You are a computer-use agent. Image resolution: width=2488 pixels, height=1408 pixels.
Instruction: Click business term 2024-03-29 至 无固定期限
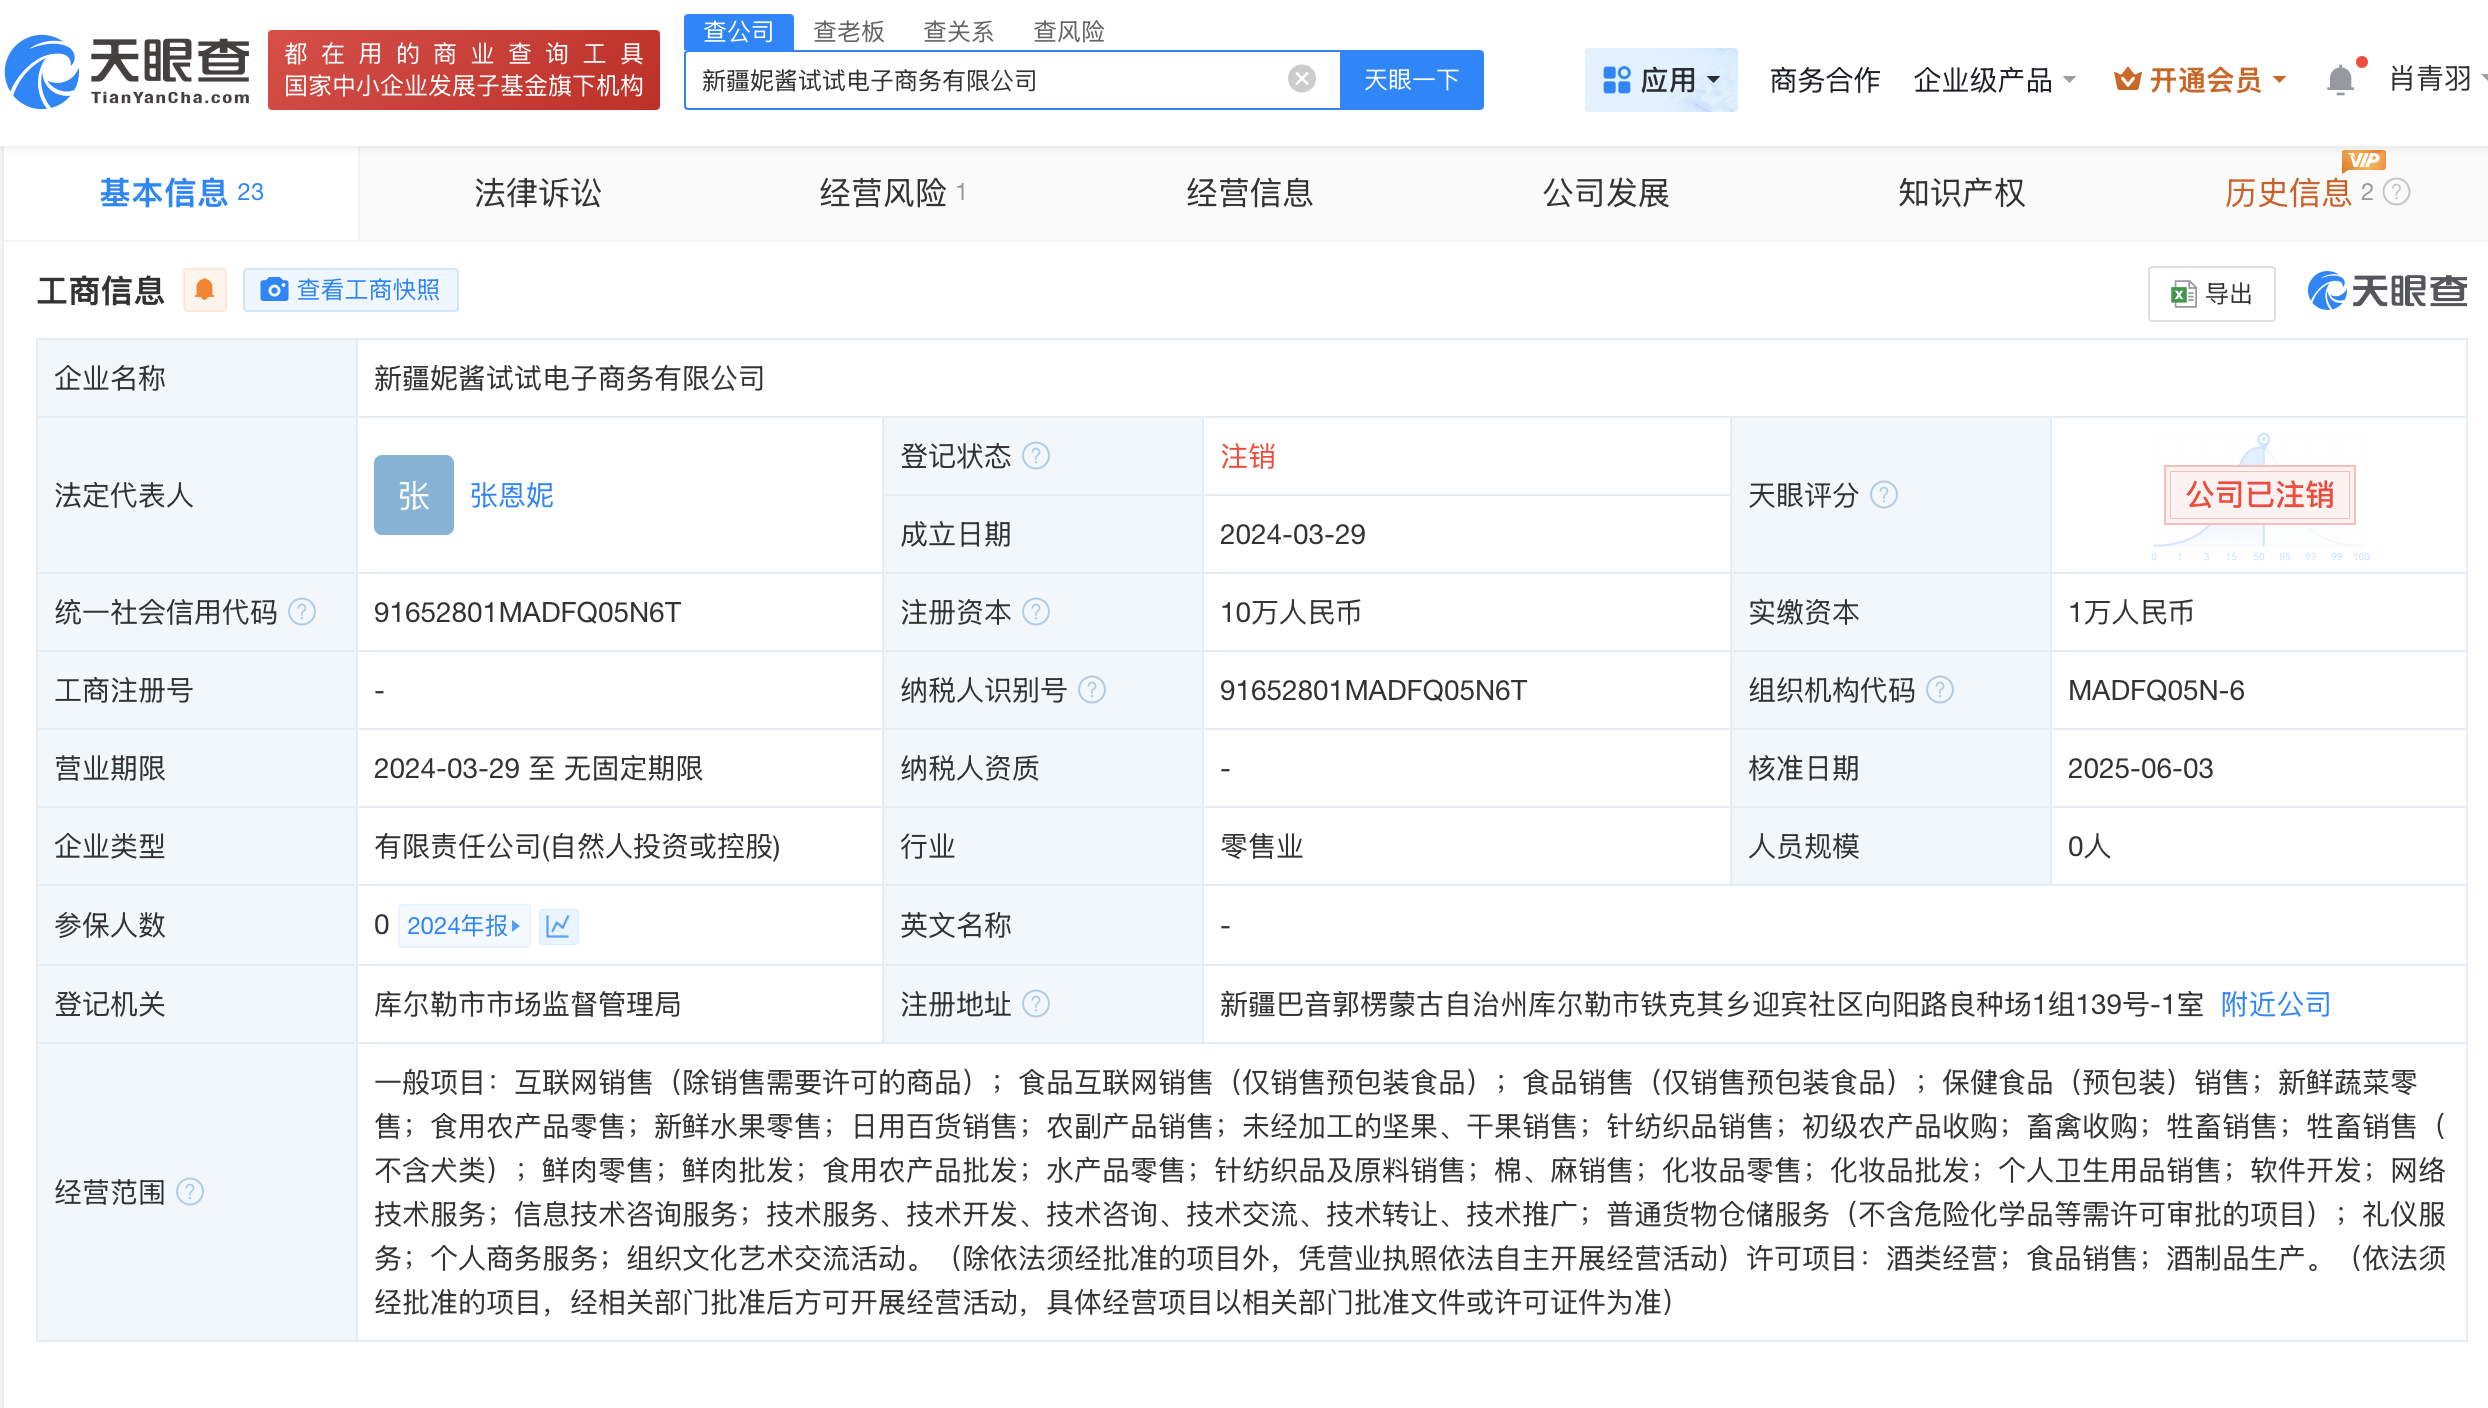(x=538, y=768)
